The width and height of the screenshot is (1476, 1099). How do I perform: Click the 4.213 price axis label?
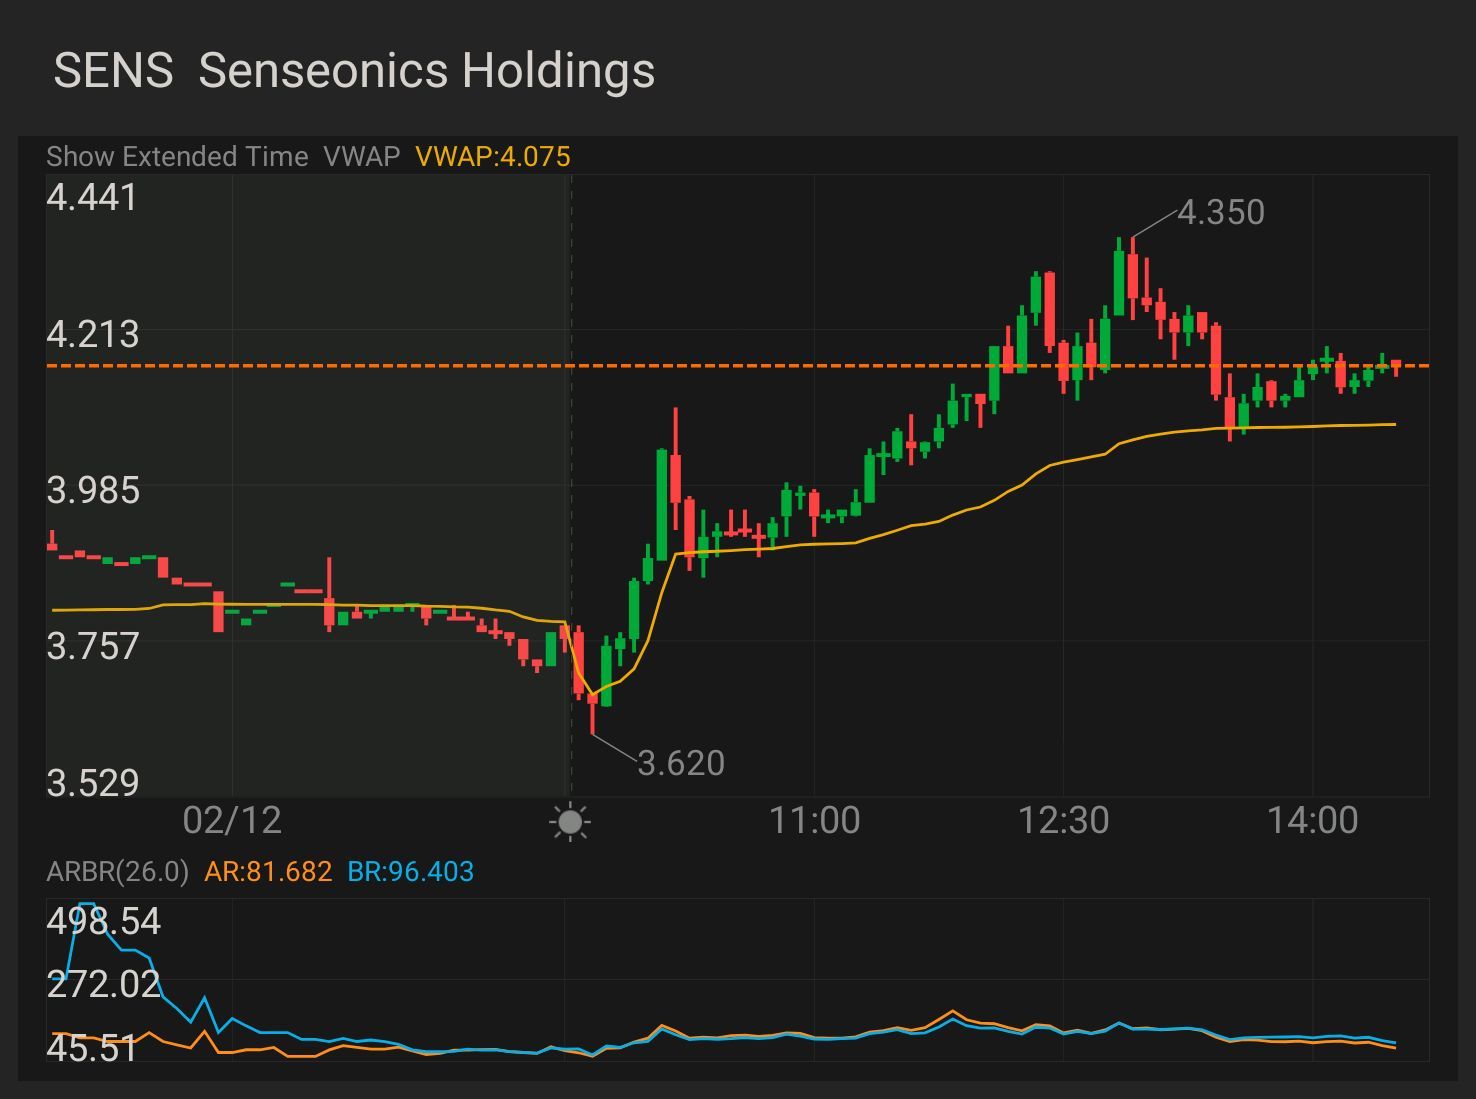[x=92, y=334]
